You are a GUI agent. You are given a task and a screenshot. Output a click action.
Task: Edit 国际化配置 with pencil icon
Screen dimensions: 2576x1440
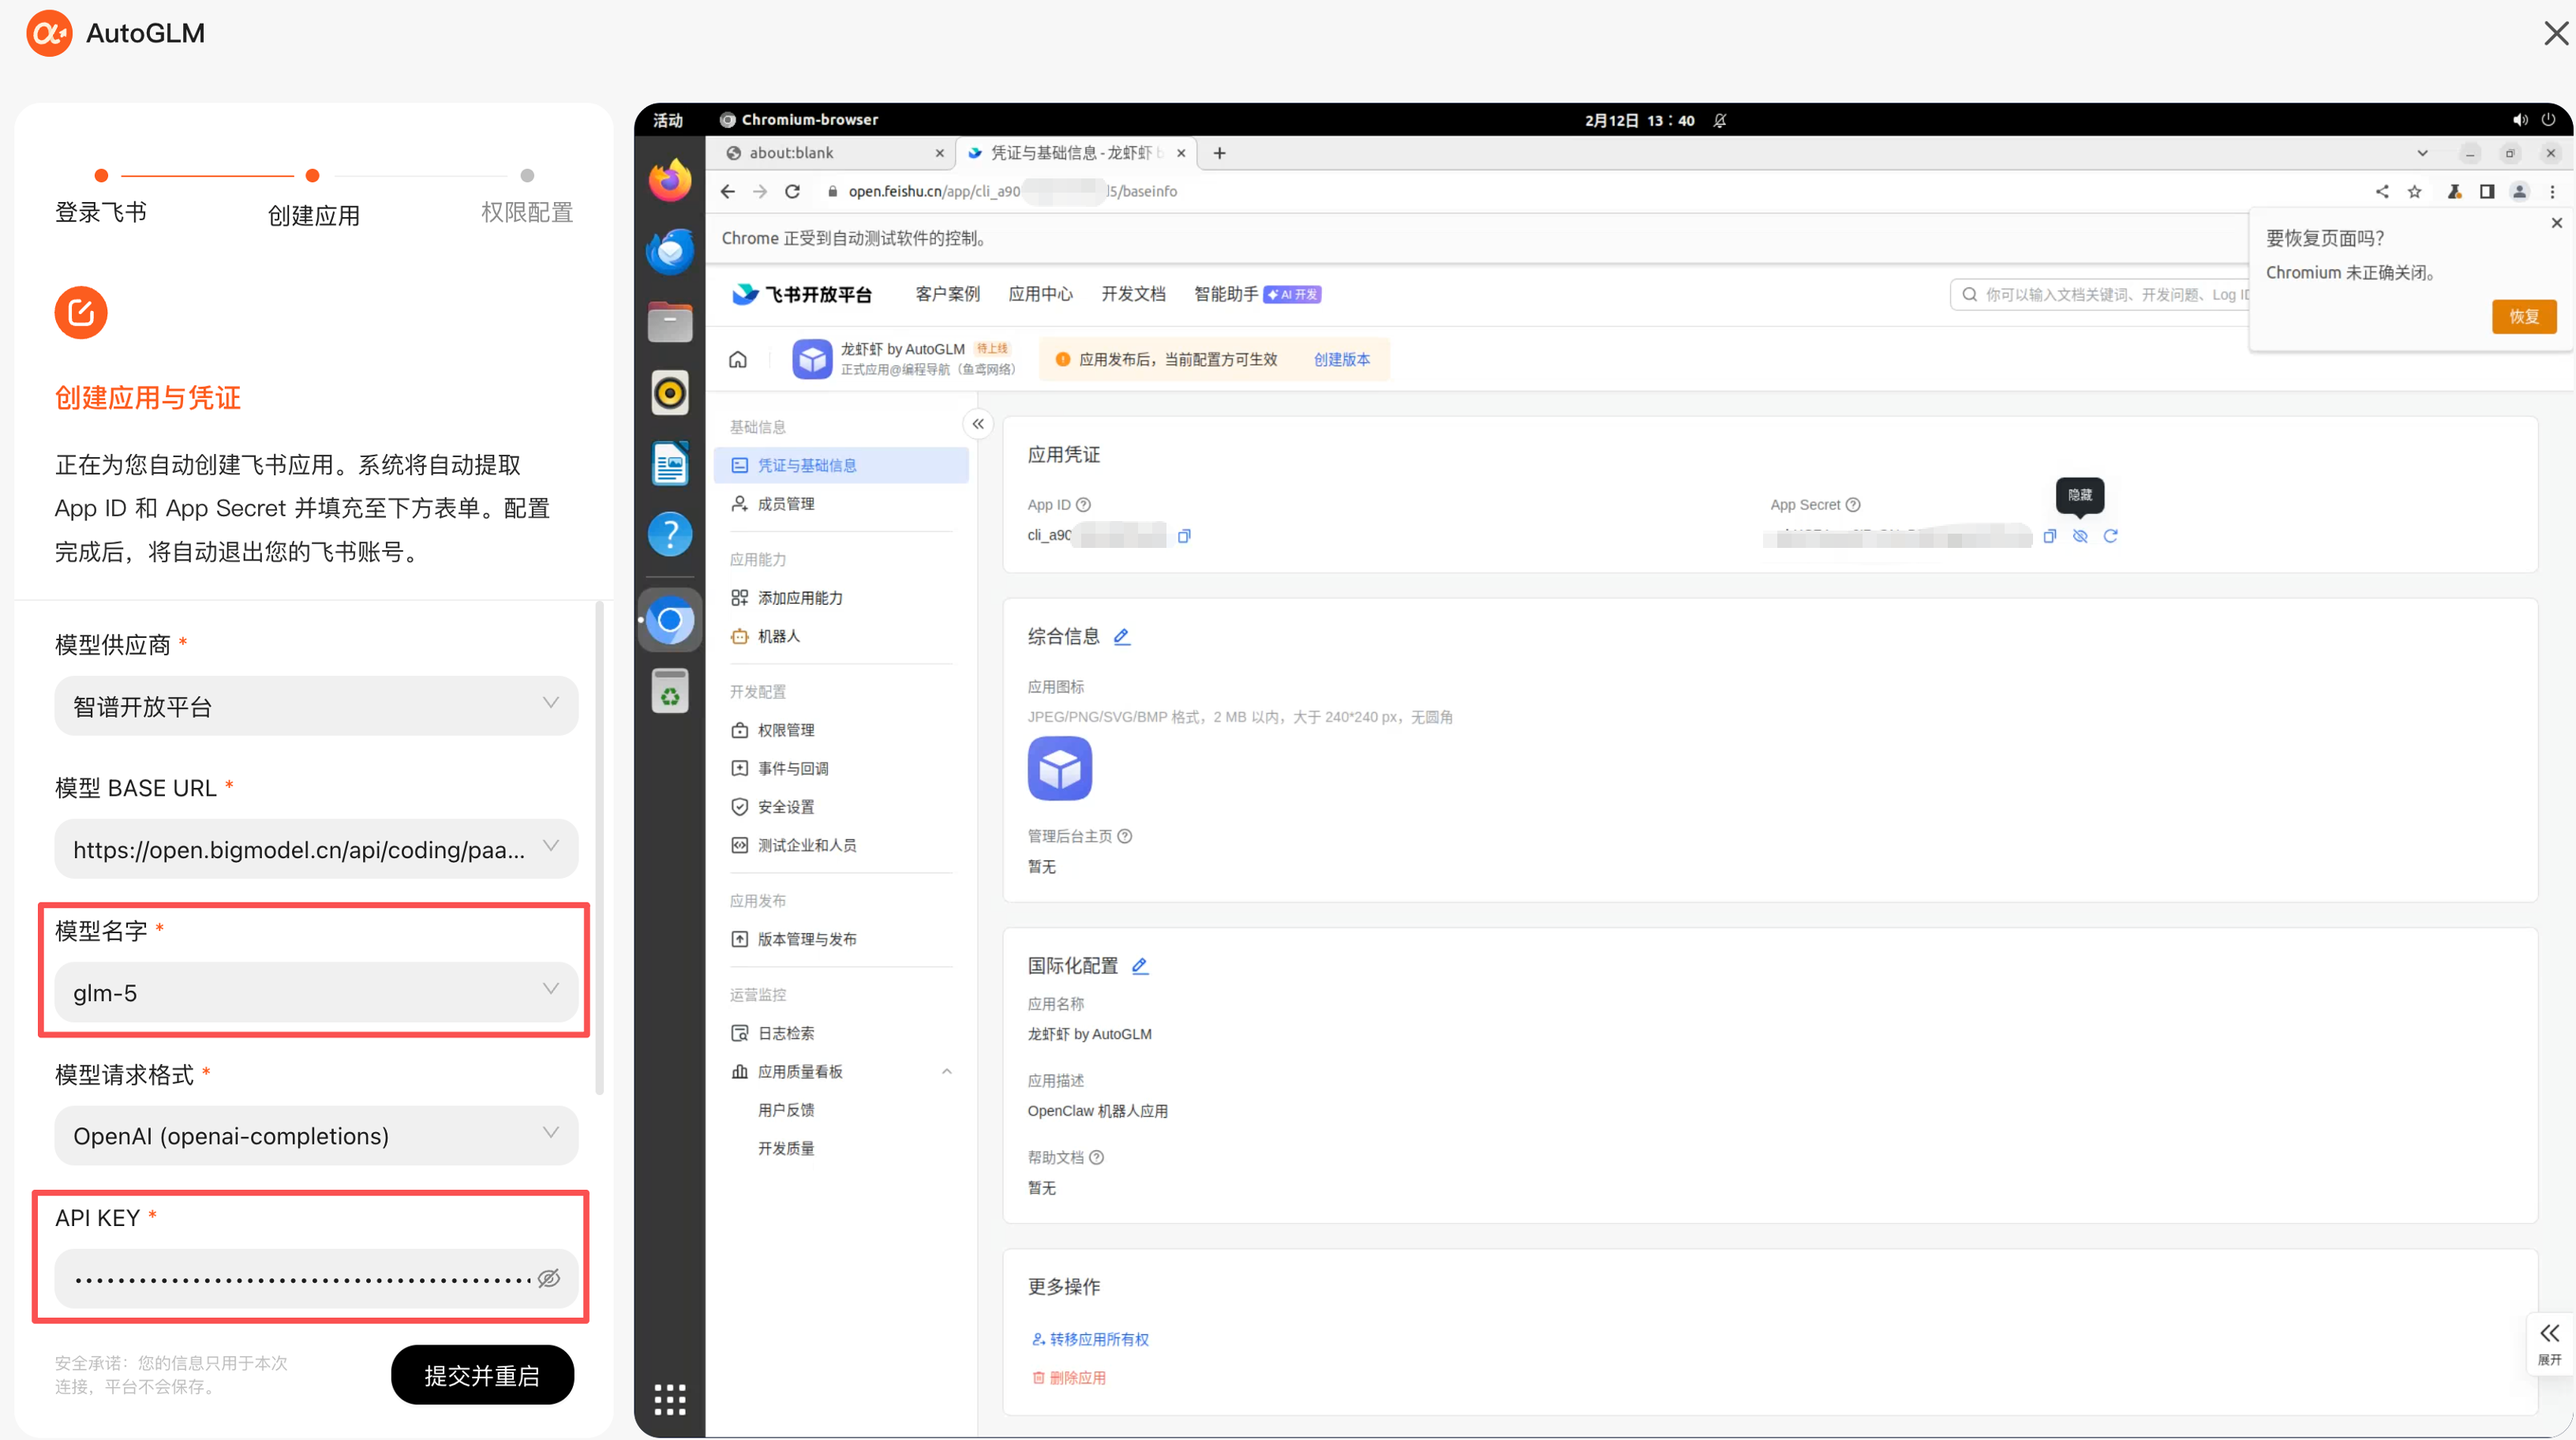click(1139, 965)
